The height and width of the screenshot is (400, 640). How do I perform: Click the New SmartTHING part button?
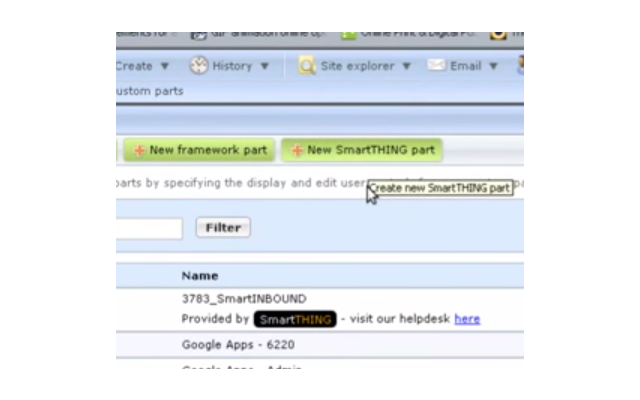point(362,150)
